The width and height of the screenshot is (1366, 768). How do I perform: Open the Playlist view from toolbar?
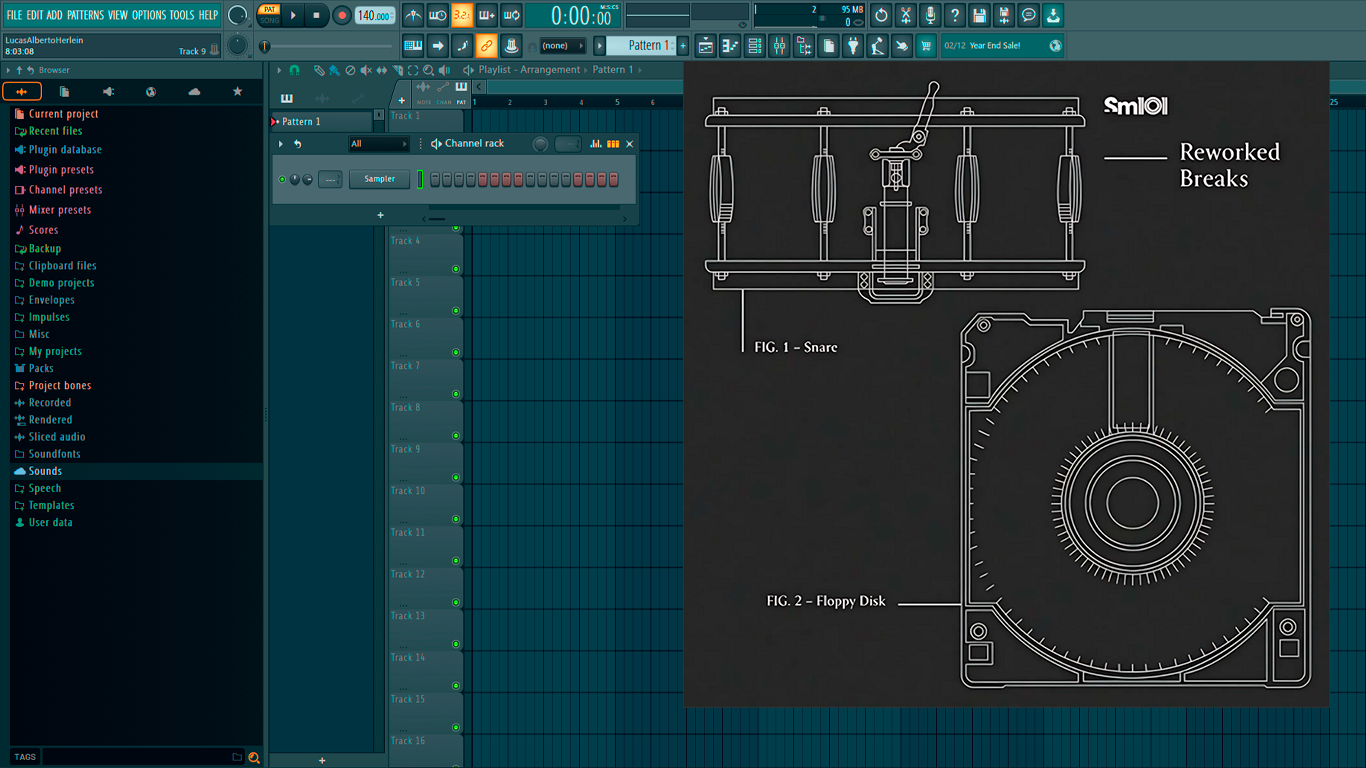(706, 45)
